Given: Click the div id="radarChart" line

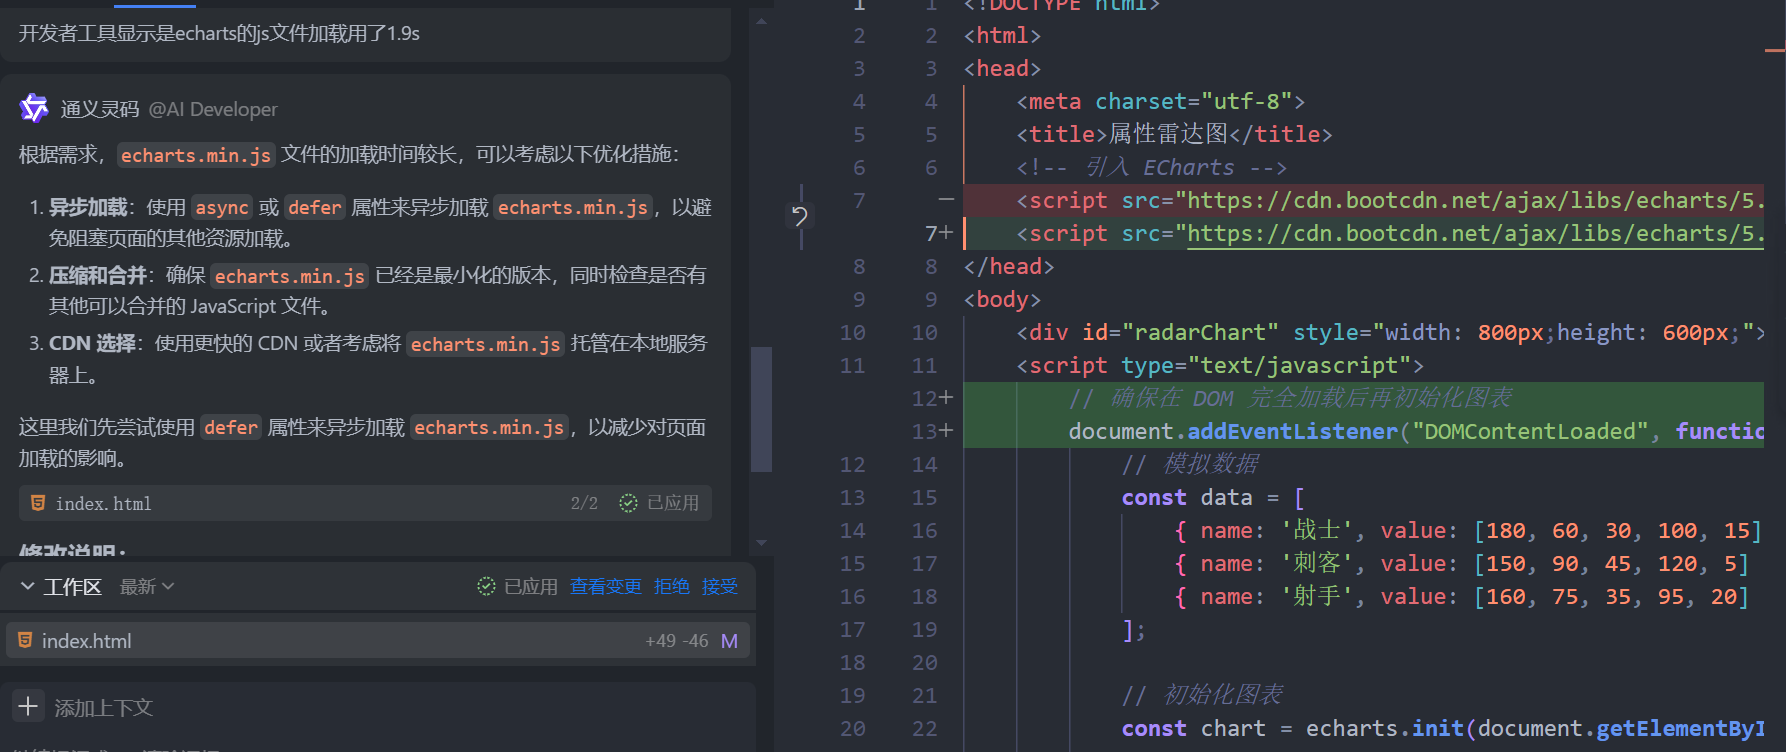Looking at the screenshot, I should coord(1390,332).
